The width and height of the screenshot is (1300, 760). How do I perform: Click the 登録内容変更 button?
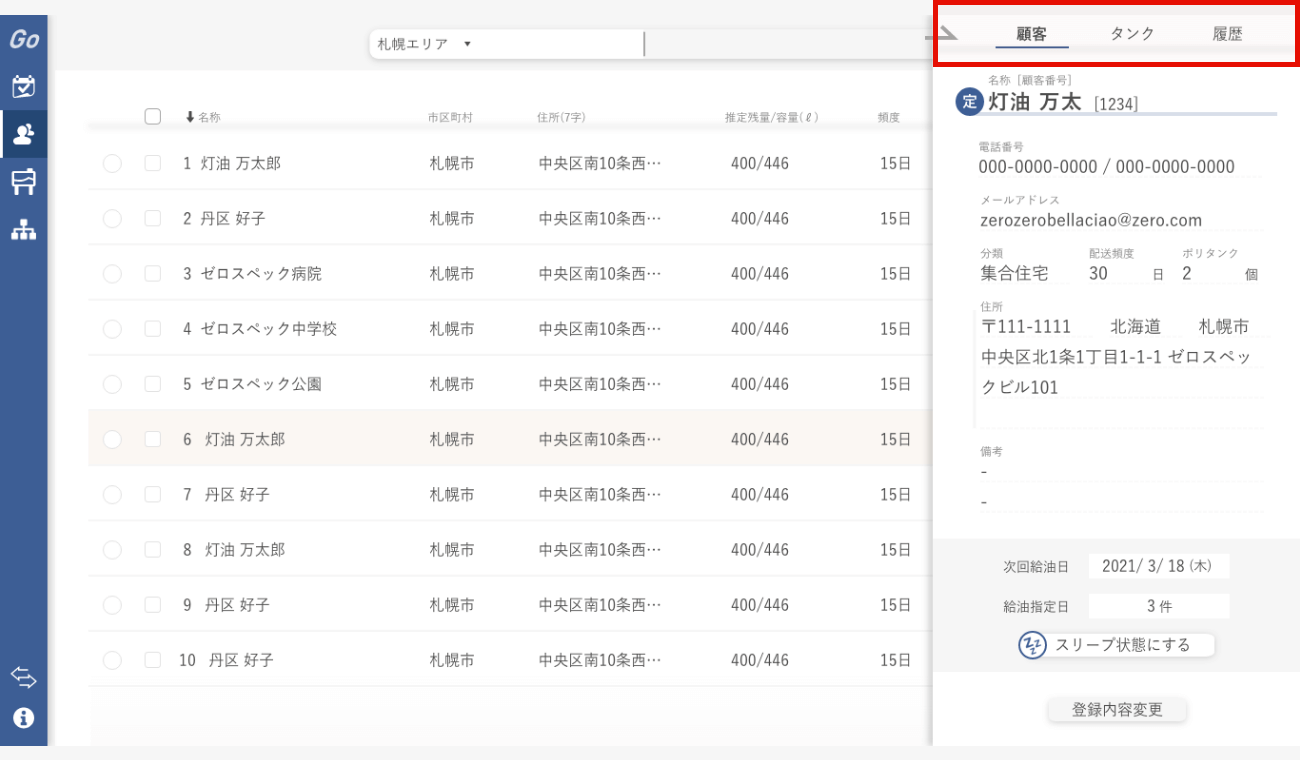coord(1117,710)
